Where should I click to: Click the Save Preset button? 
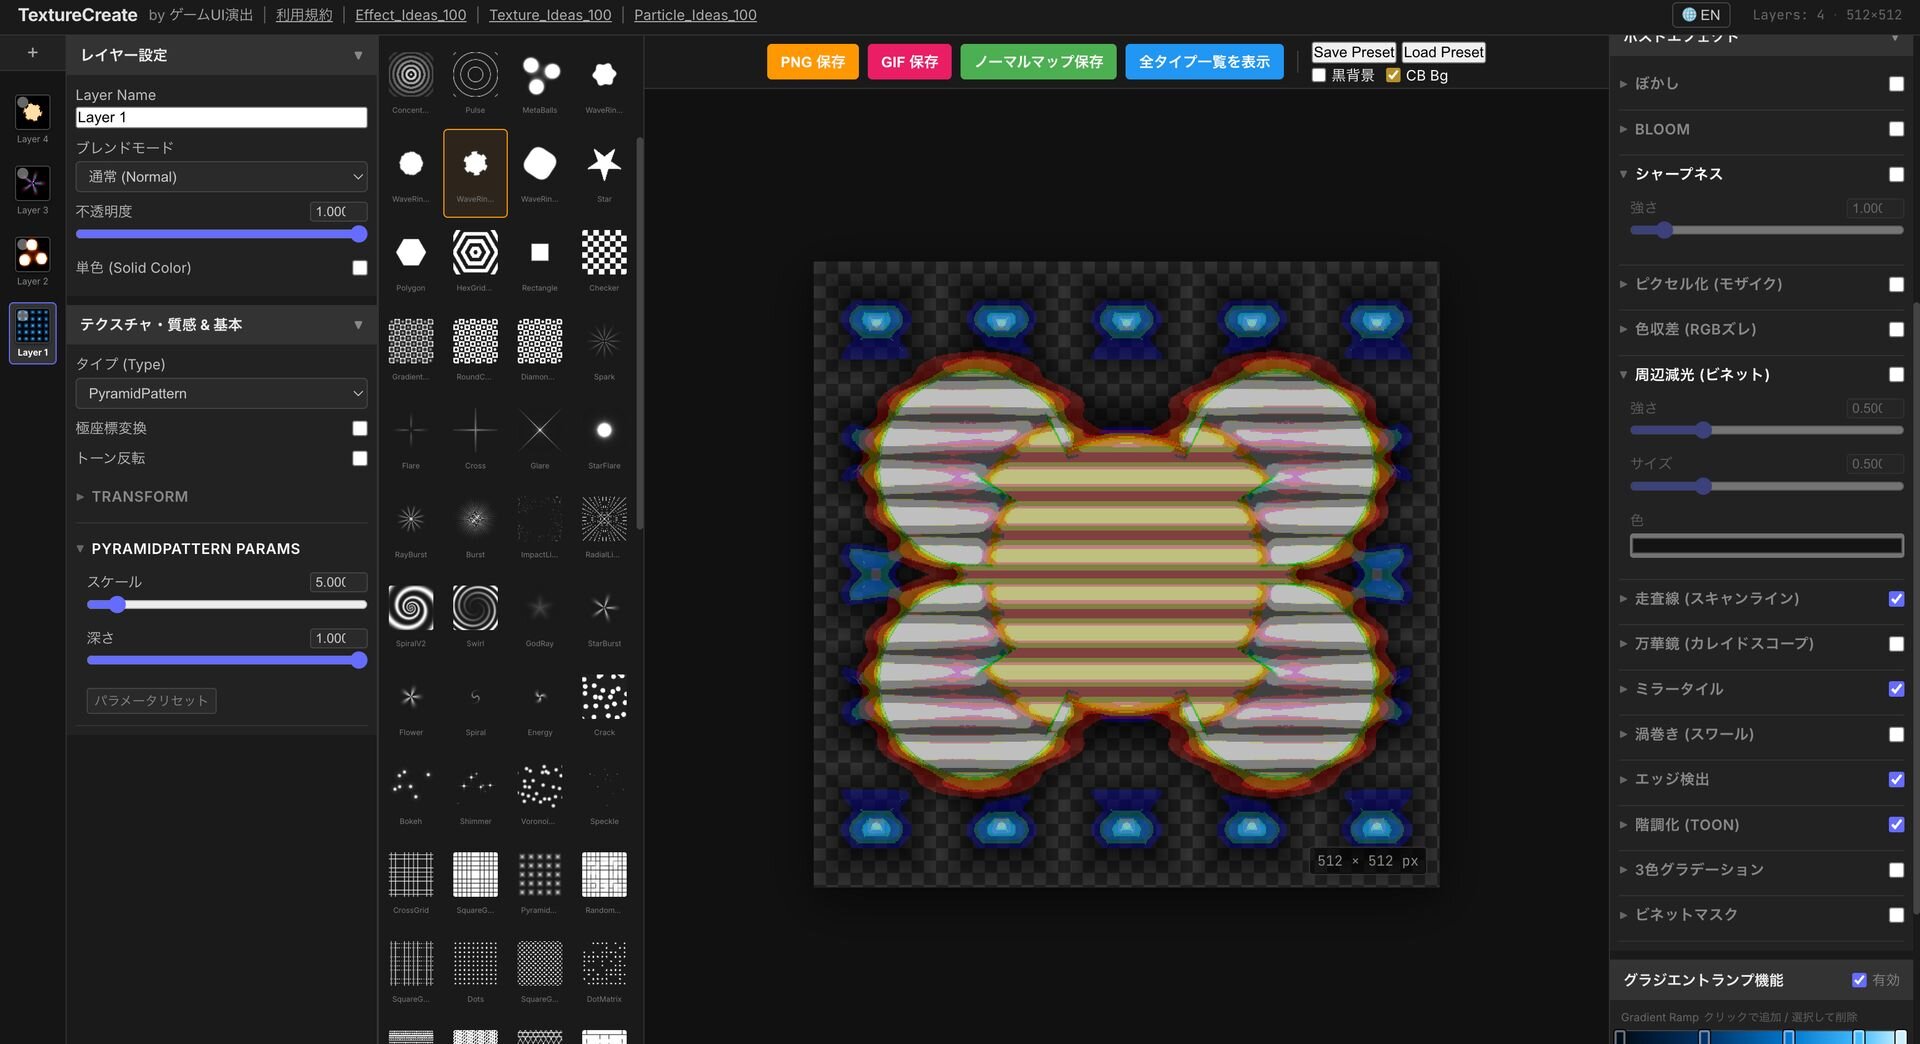[1353, 52]
